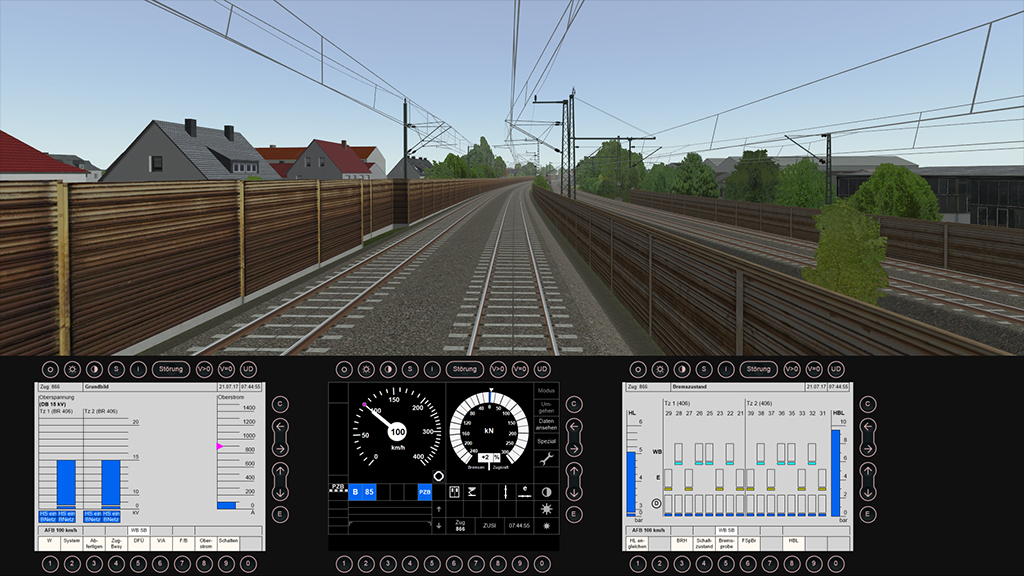Click the door status icon on speedometer display
The image size is (1024, 576).
pyautogui.click(x=455, y=492)
